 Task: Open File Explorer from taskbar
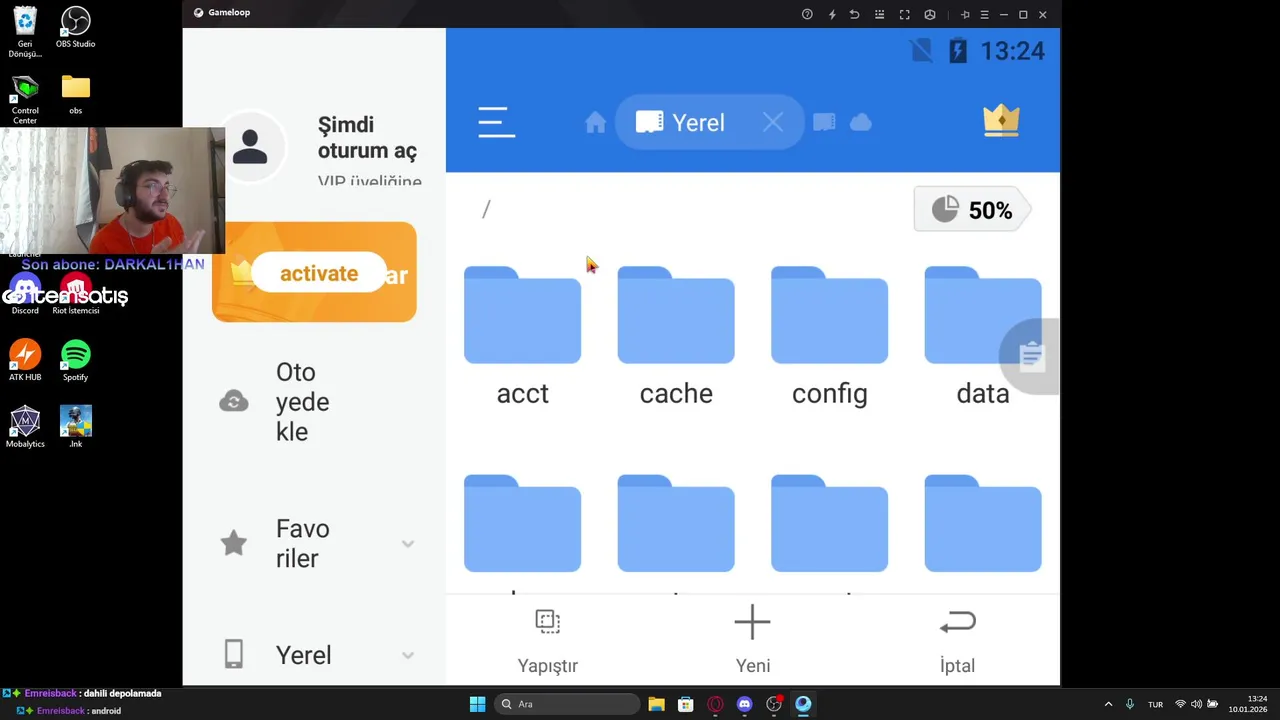point(656,704)
